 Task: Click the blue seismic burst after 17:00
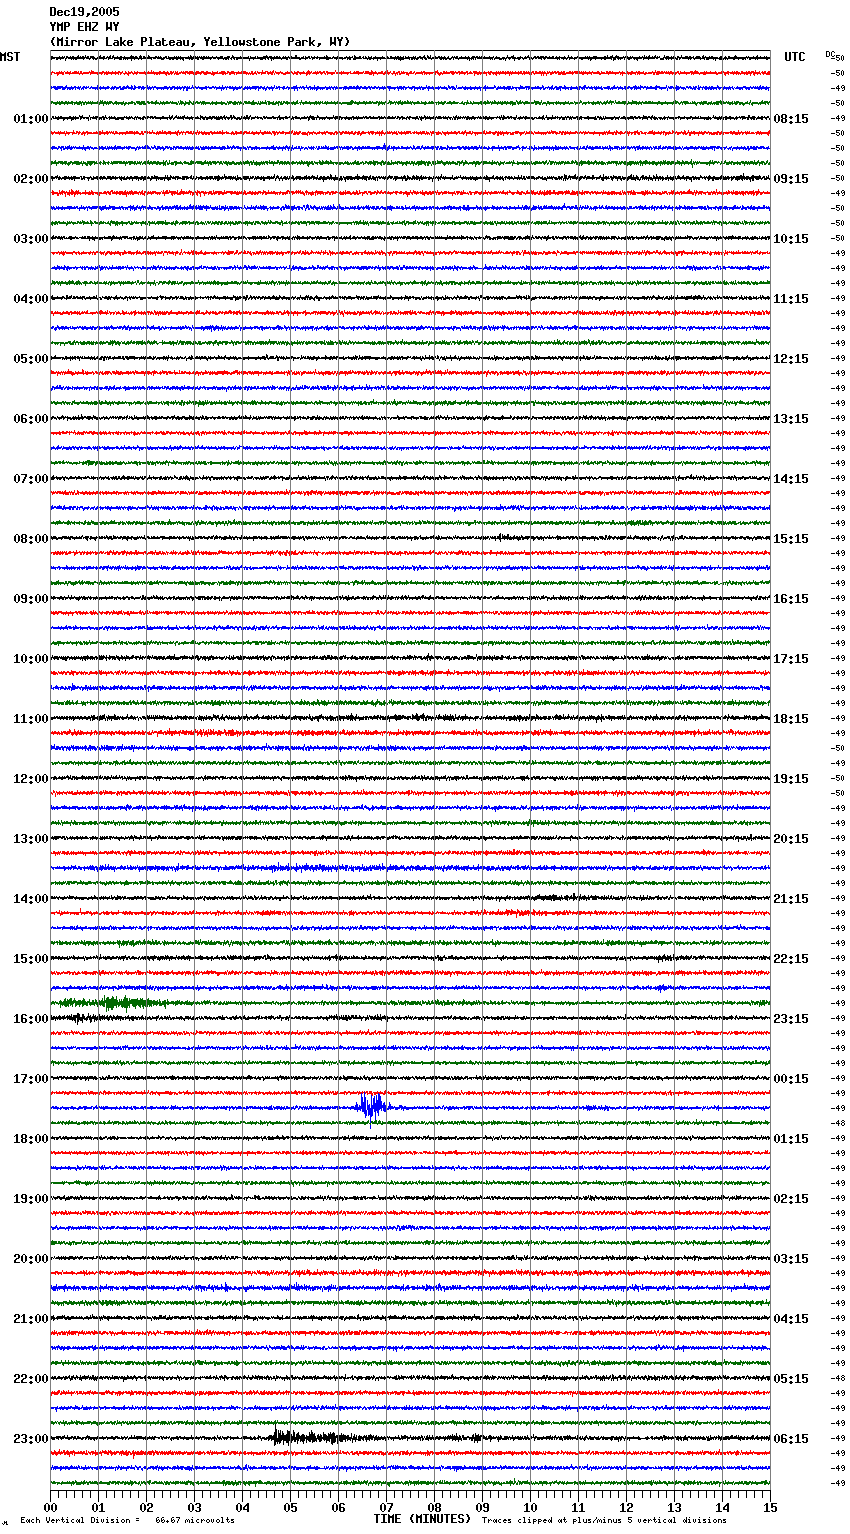click(372, 1107)
